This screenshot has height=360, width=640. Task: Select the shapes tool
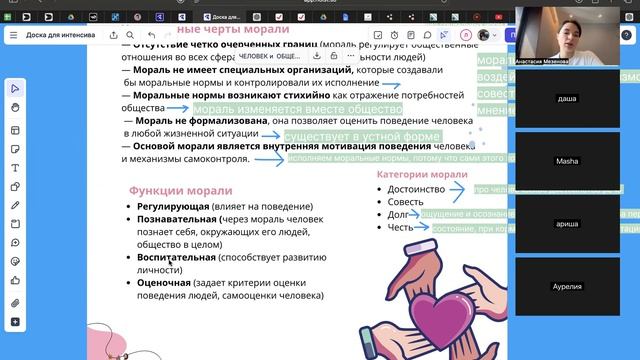point(15,187)
